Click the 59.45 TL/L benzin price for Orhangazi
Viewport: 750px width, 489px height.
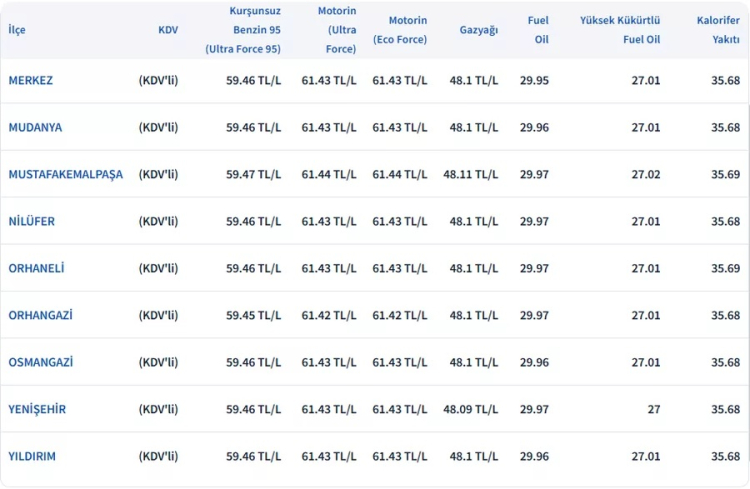pyautogui.click(x=254, y=315)
